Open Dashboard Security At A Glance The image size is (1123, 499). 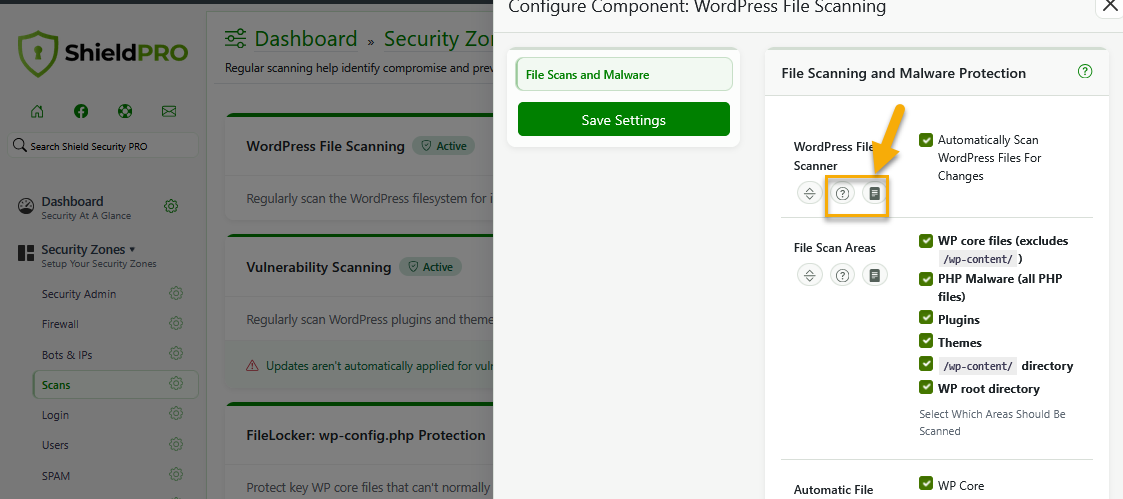pos(86,208)
